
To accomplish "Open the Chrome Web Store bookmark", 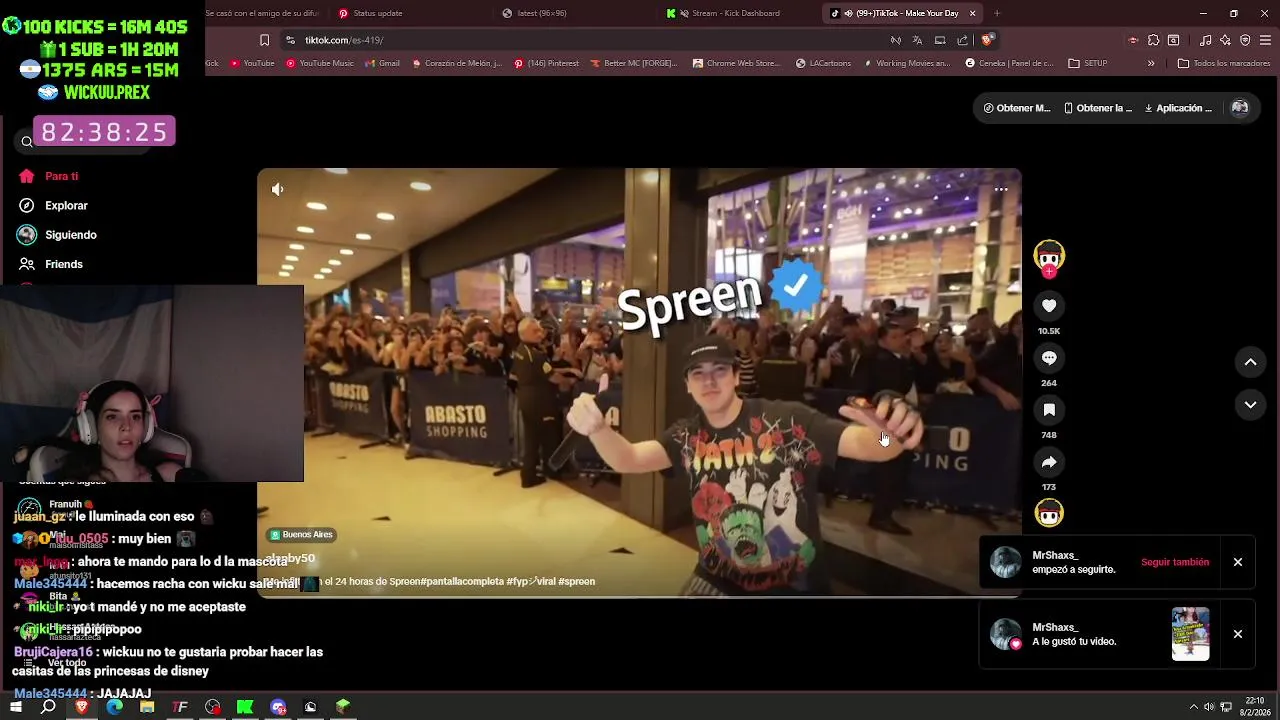I will pyautogui.click(x=736, y=63).
